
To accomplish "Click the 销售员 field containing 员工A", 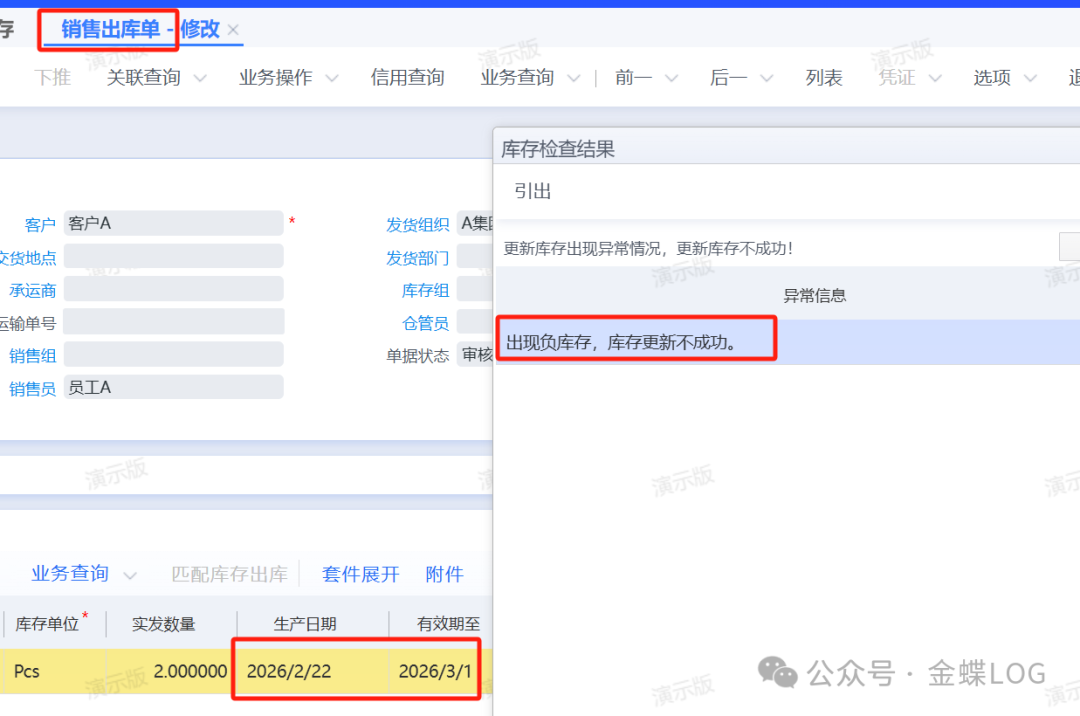I will [x=173, y=387].
